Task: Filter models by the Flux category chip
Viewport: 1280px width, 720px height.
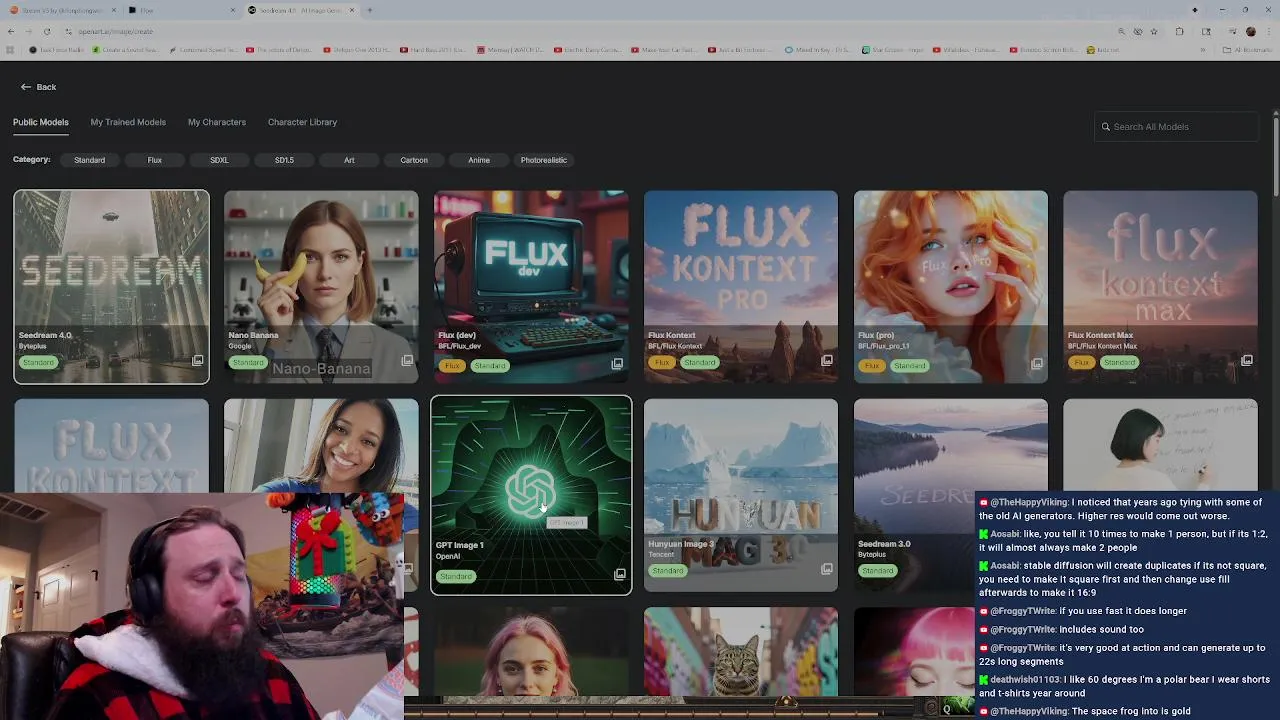Action: point(154,160)
